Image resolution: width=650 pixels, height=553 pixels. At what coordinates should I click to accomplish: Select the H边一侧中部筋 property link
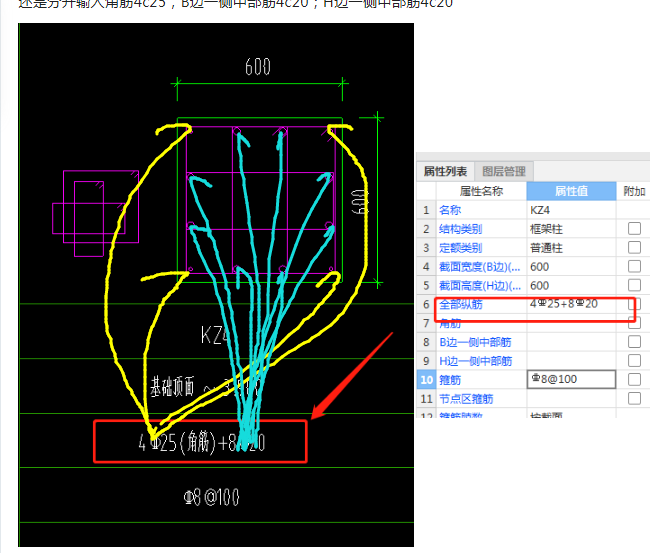coord(475,361)
